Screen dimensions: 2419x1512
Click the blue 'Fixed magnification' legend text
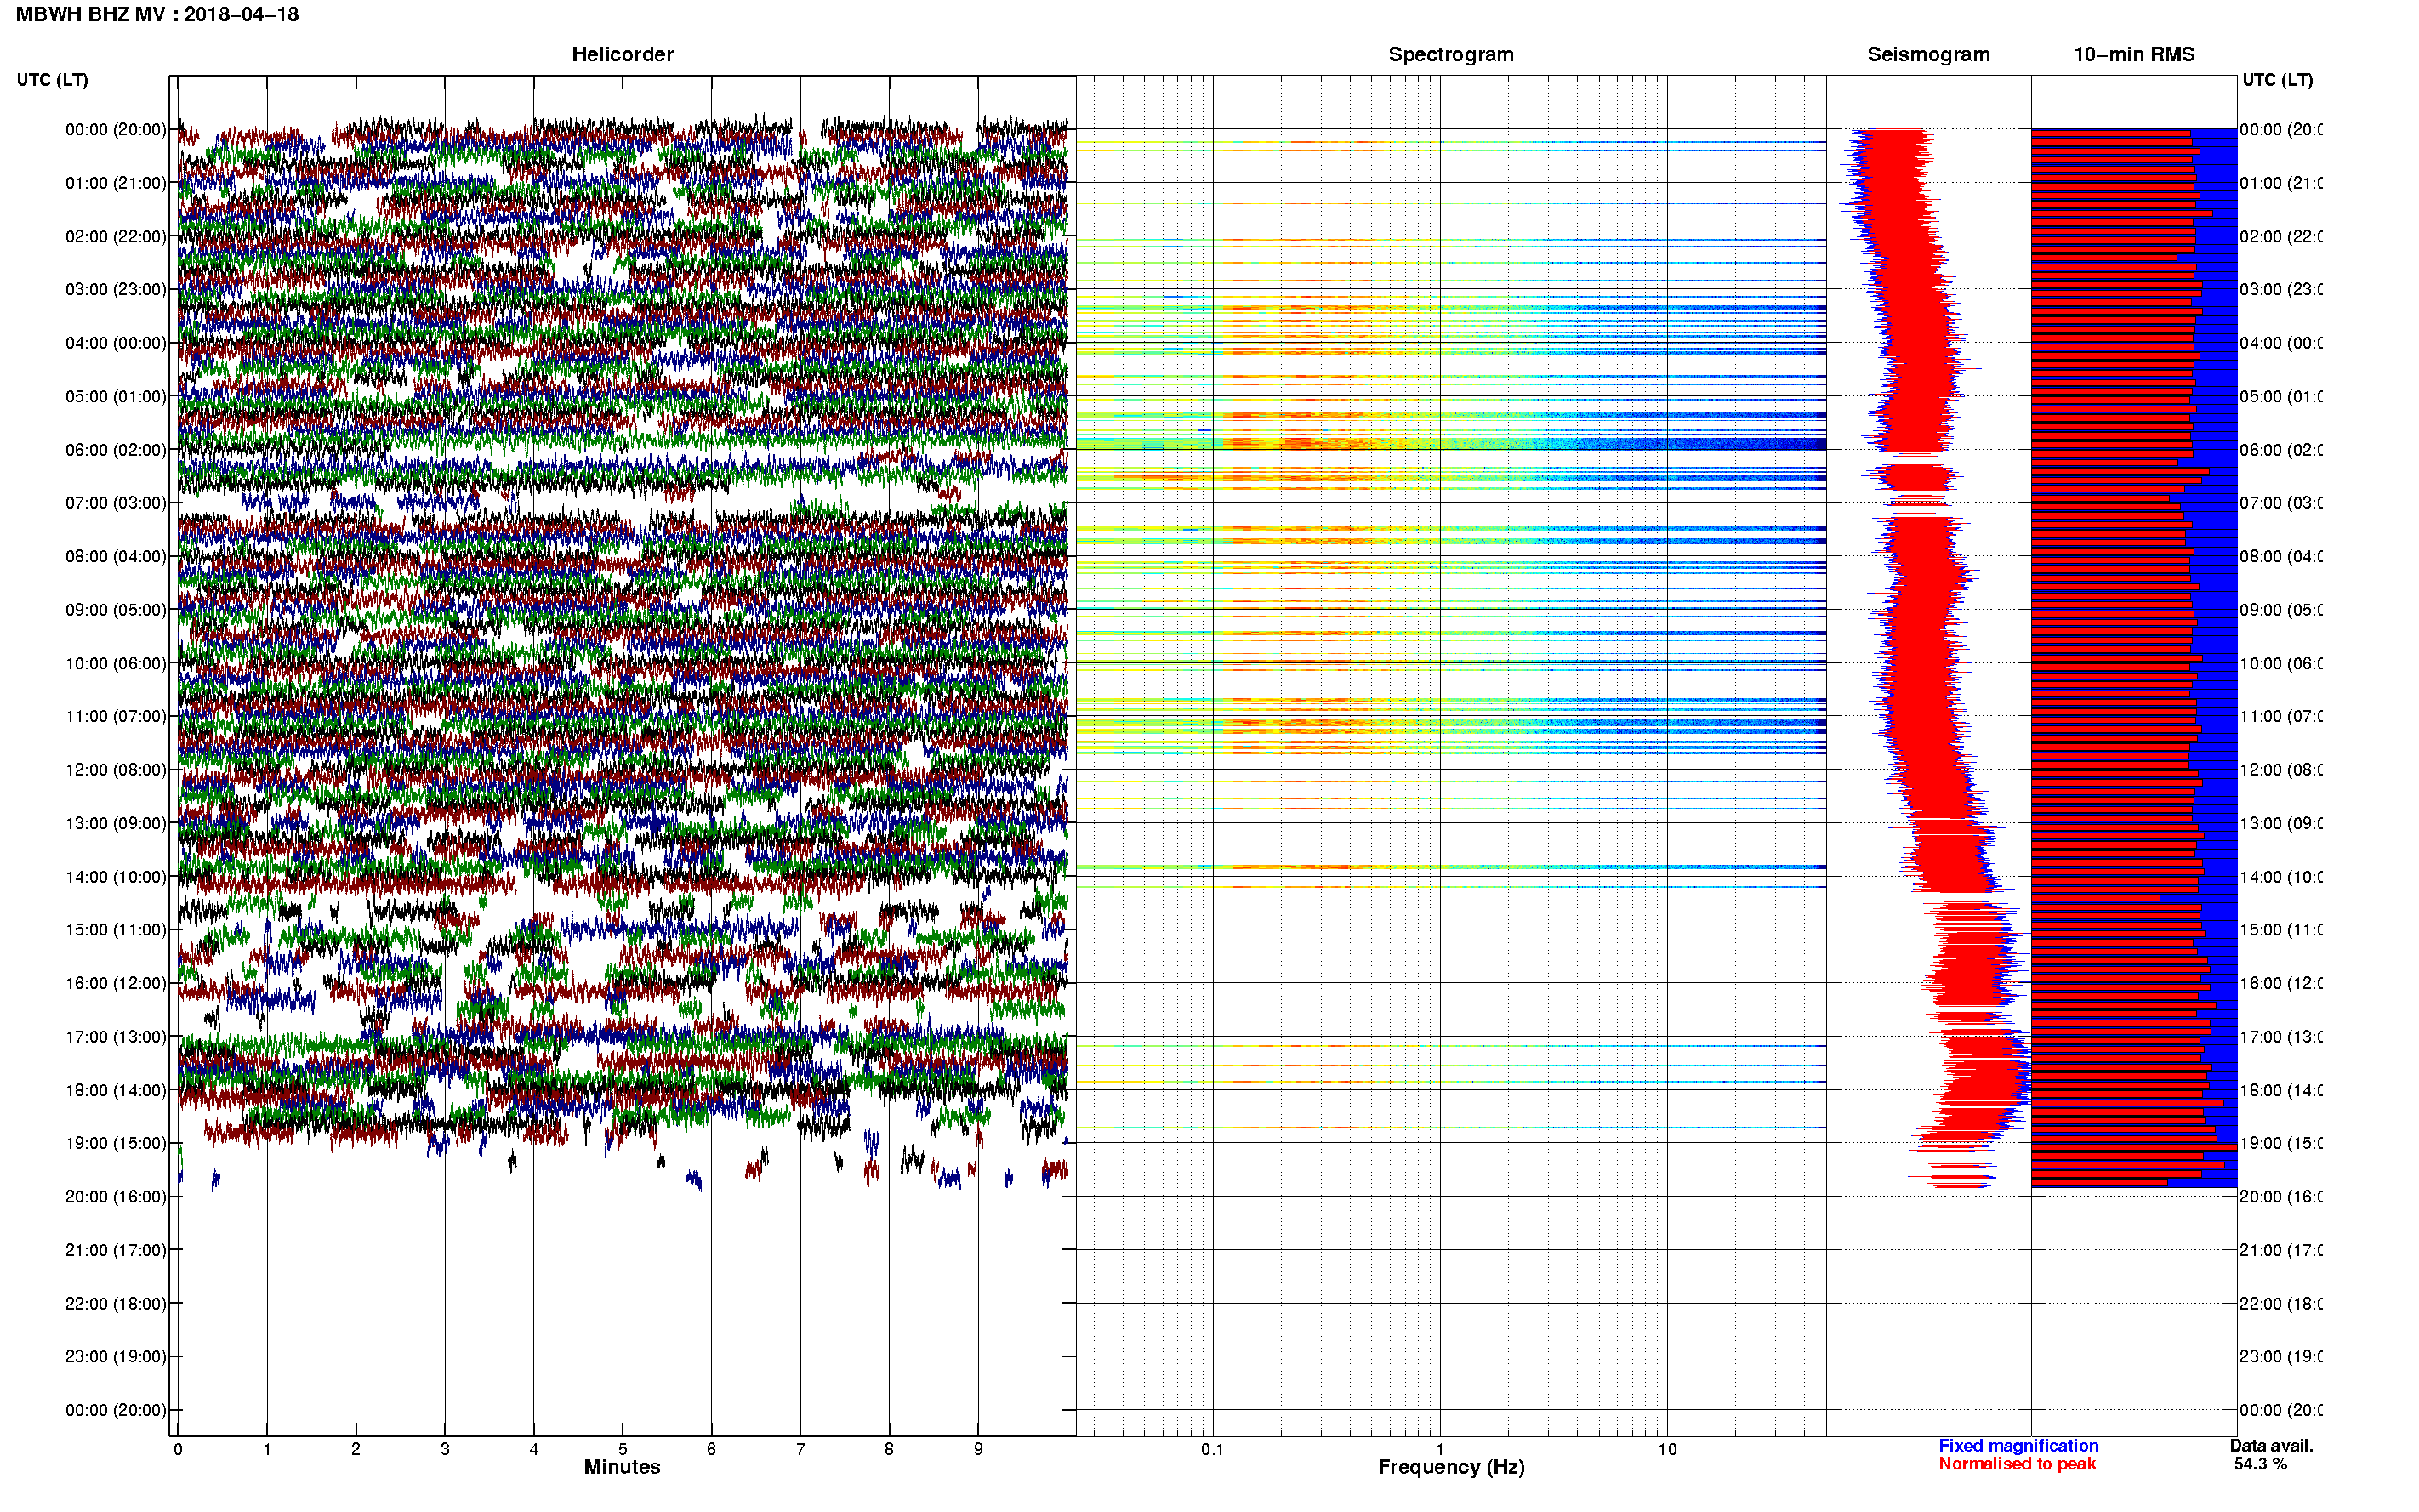2018,1446
